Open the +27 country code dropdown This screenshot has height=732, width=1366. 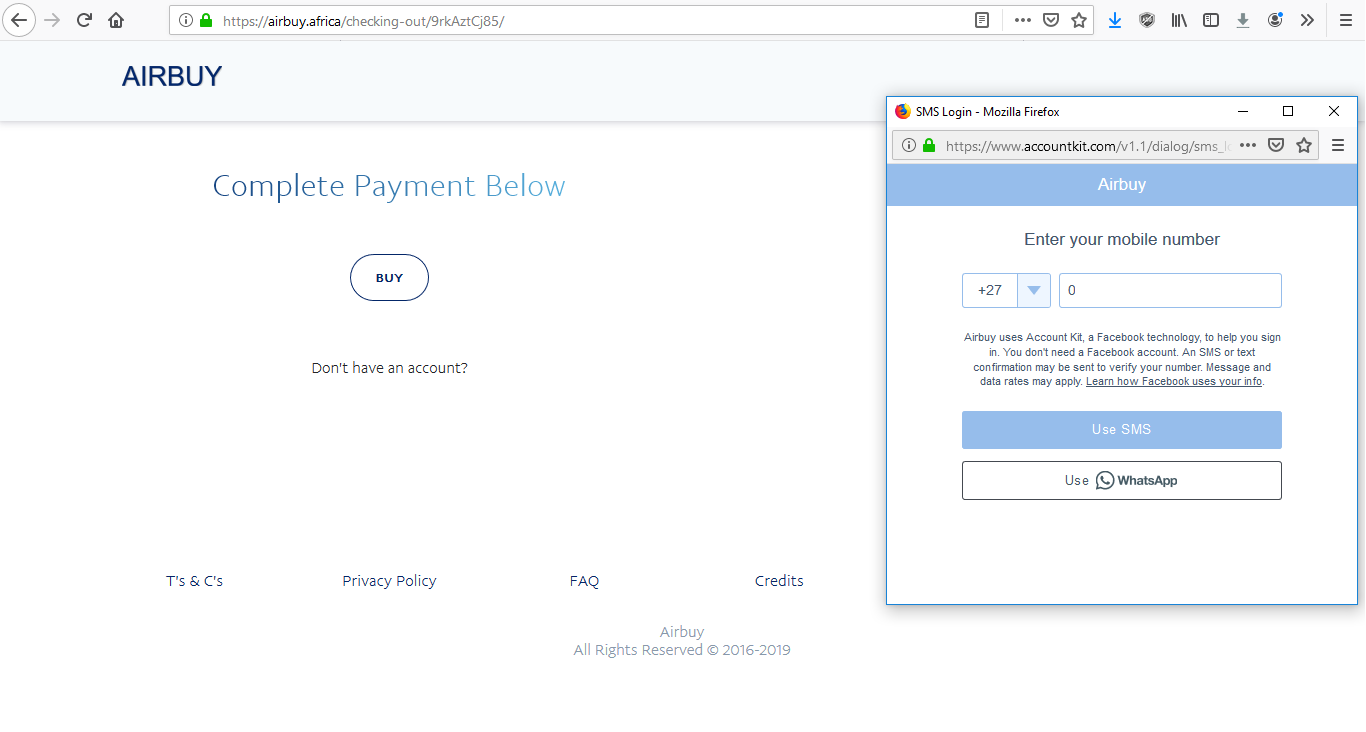[x=1006, y=291]
